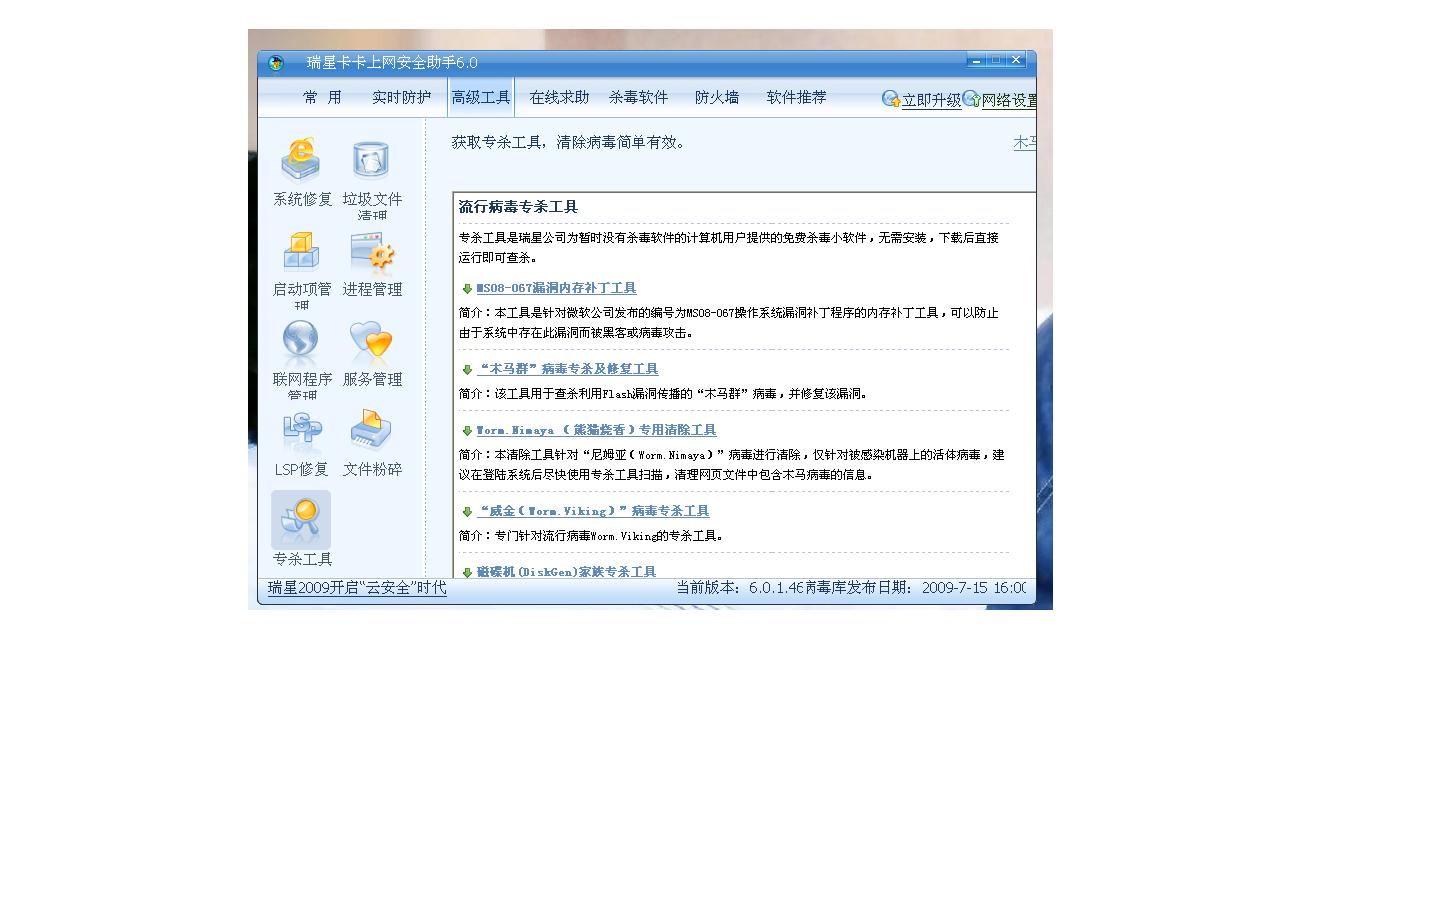Click the 立即升级 upgrade globe icon

pos(891,98)
